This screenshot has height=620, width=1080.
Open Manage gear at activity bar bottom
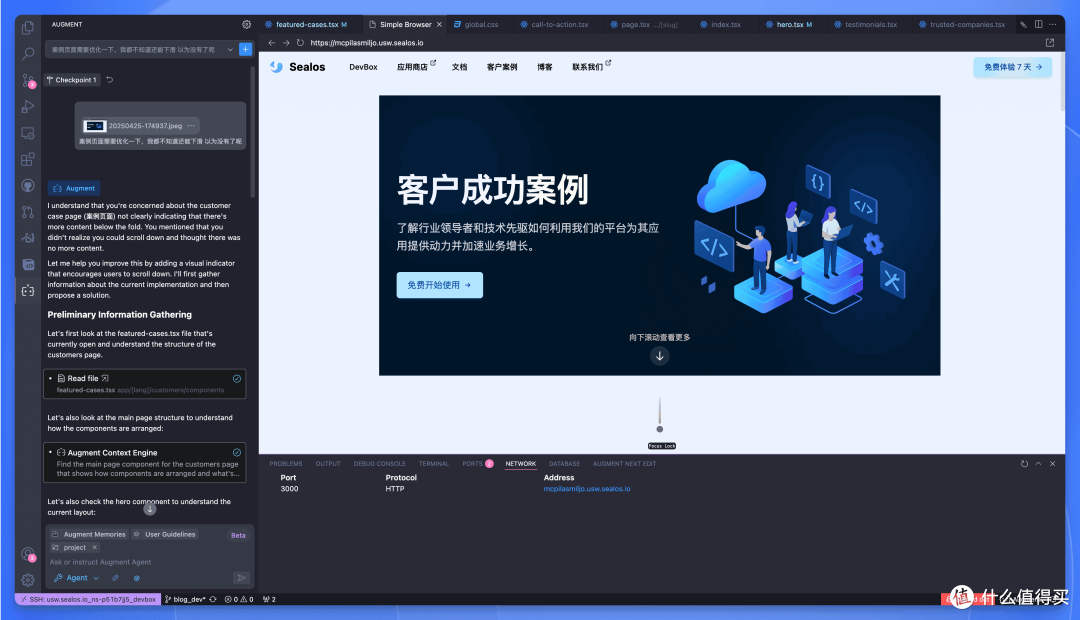point(28,580)
